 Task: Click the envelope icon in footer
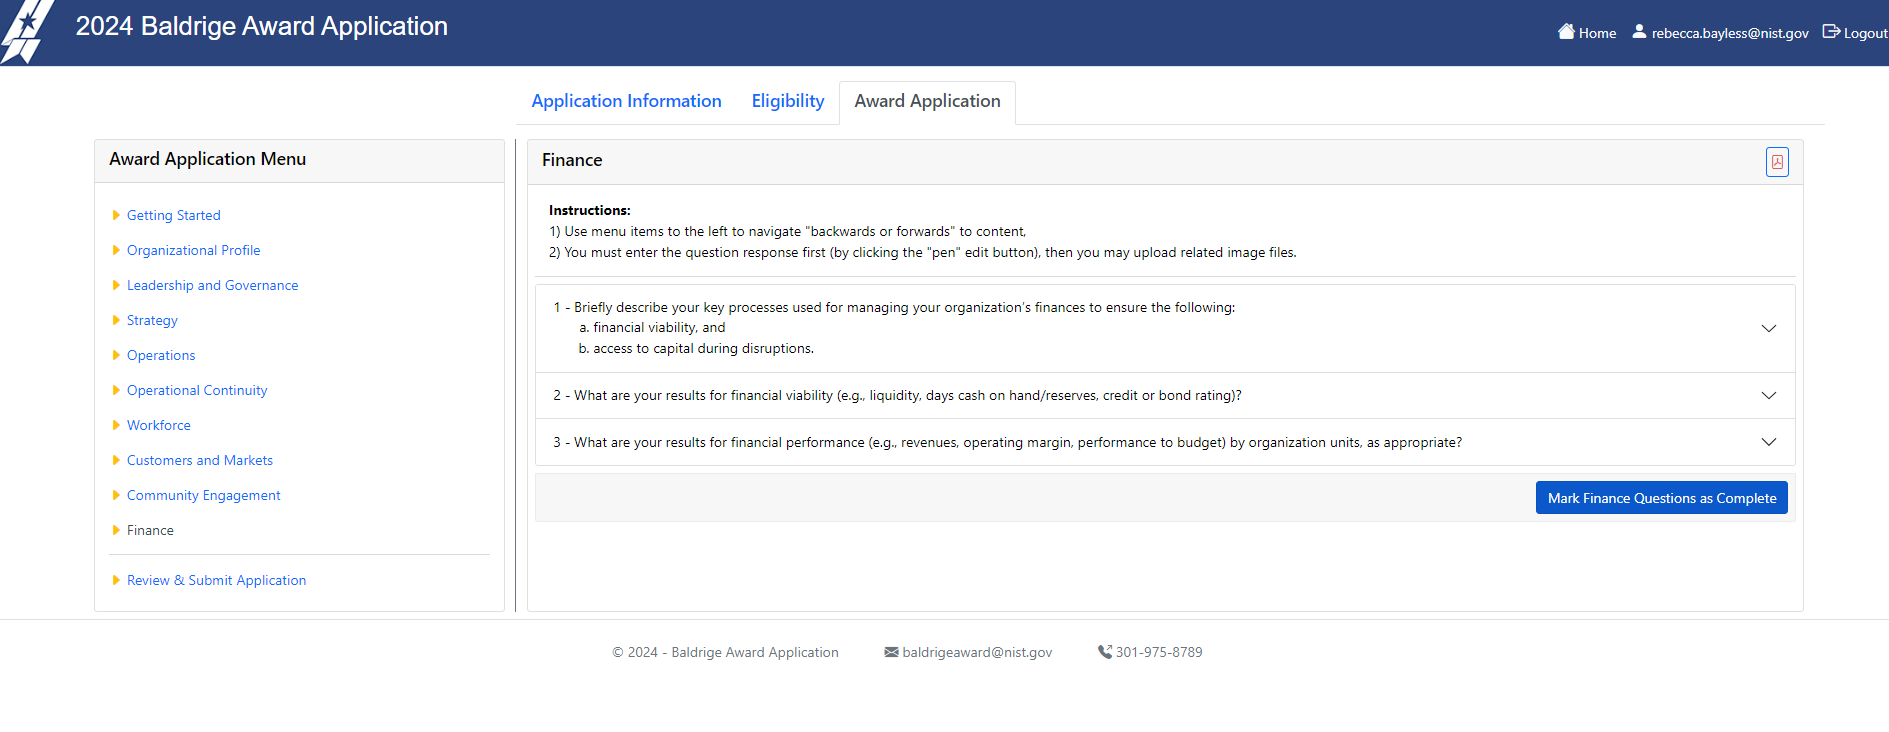tap(891, 652)
